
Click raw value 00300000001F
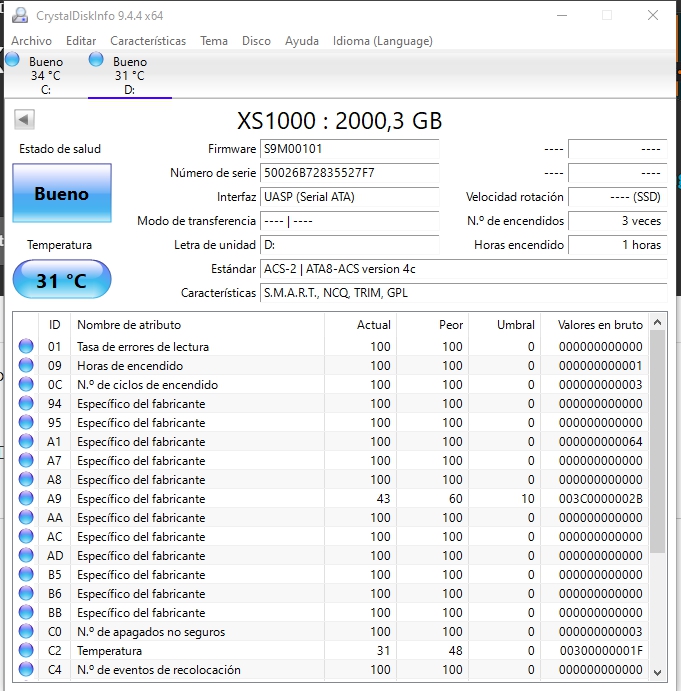point(601,650)
